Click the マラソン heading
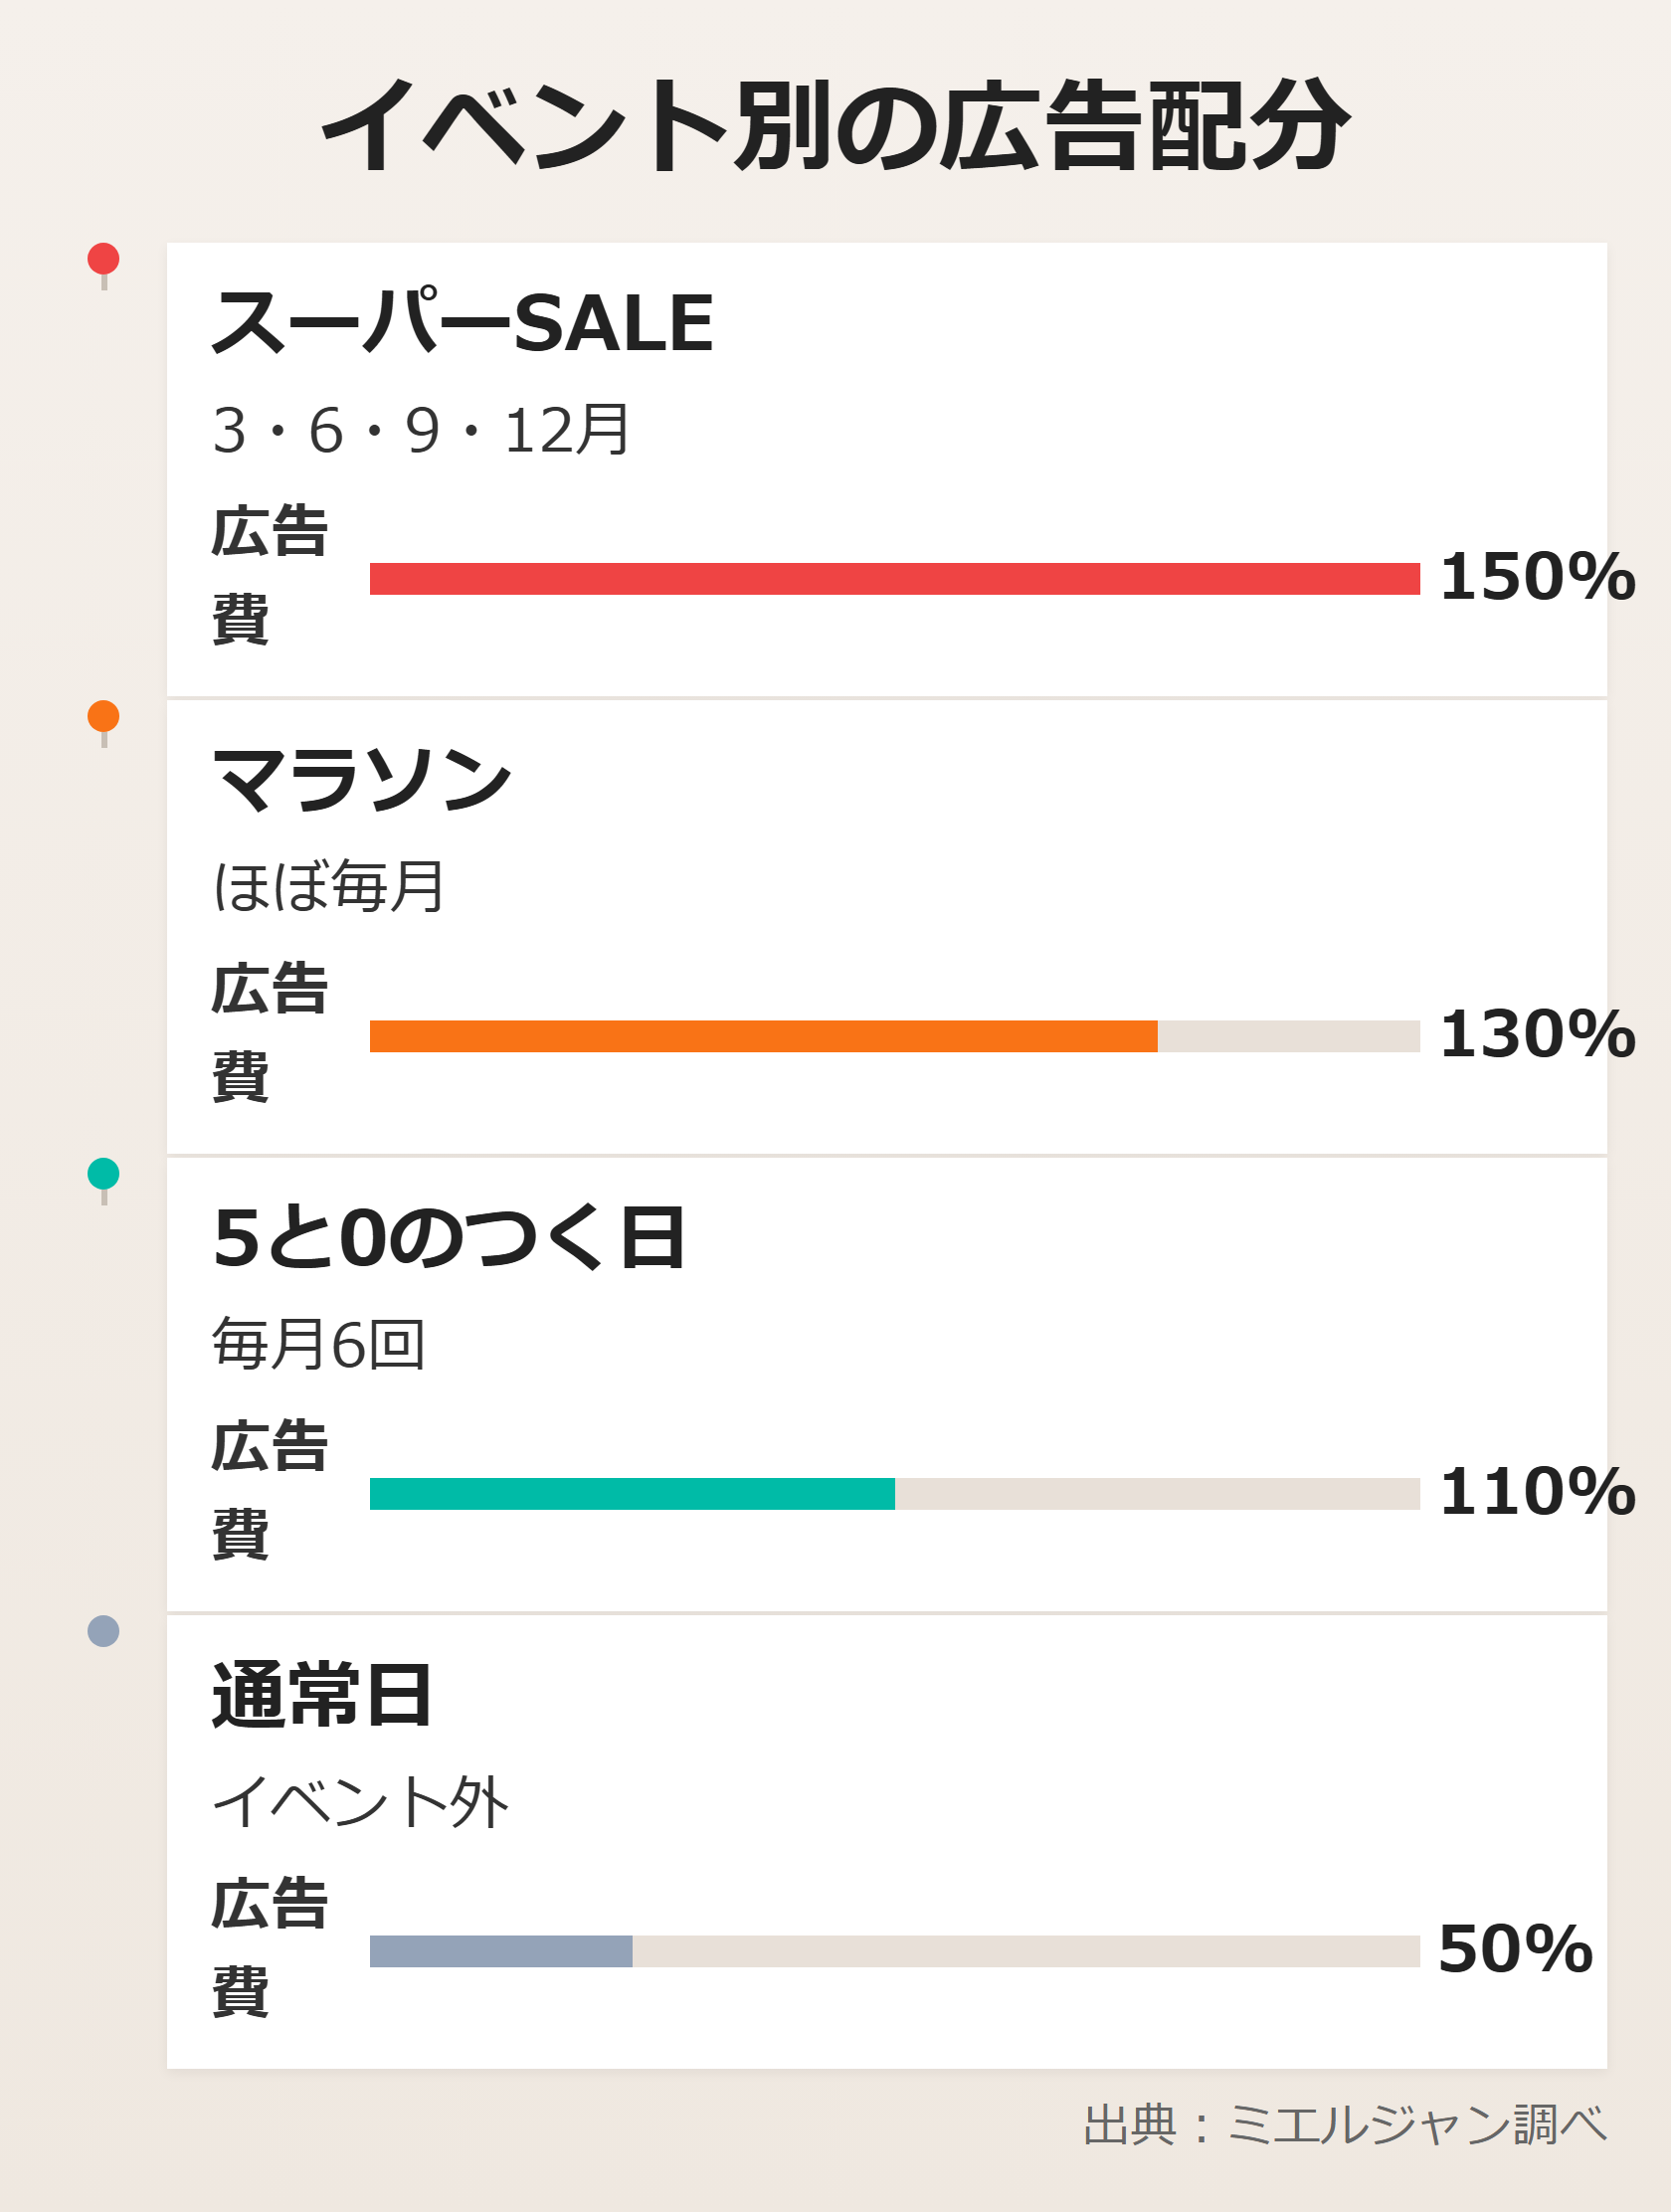The image size is (1671, 2212). (362, 780)
